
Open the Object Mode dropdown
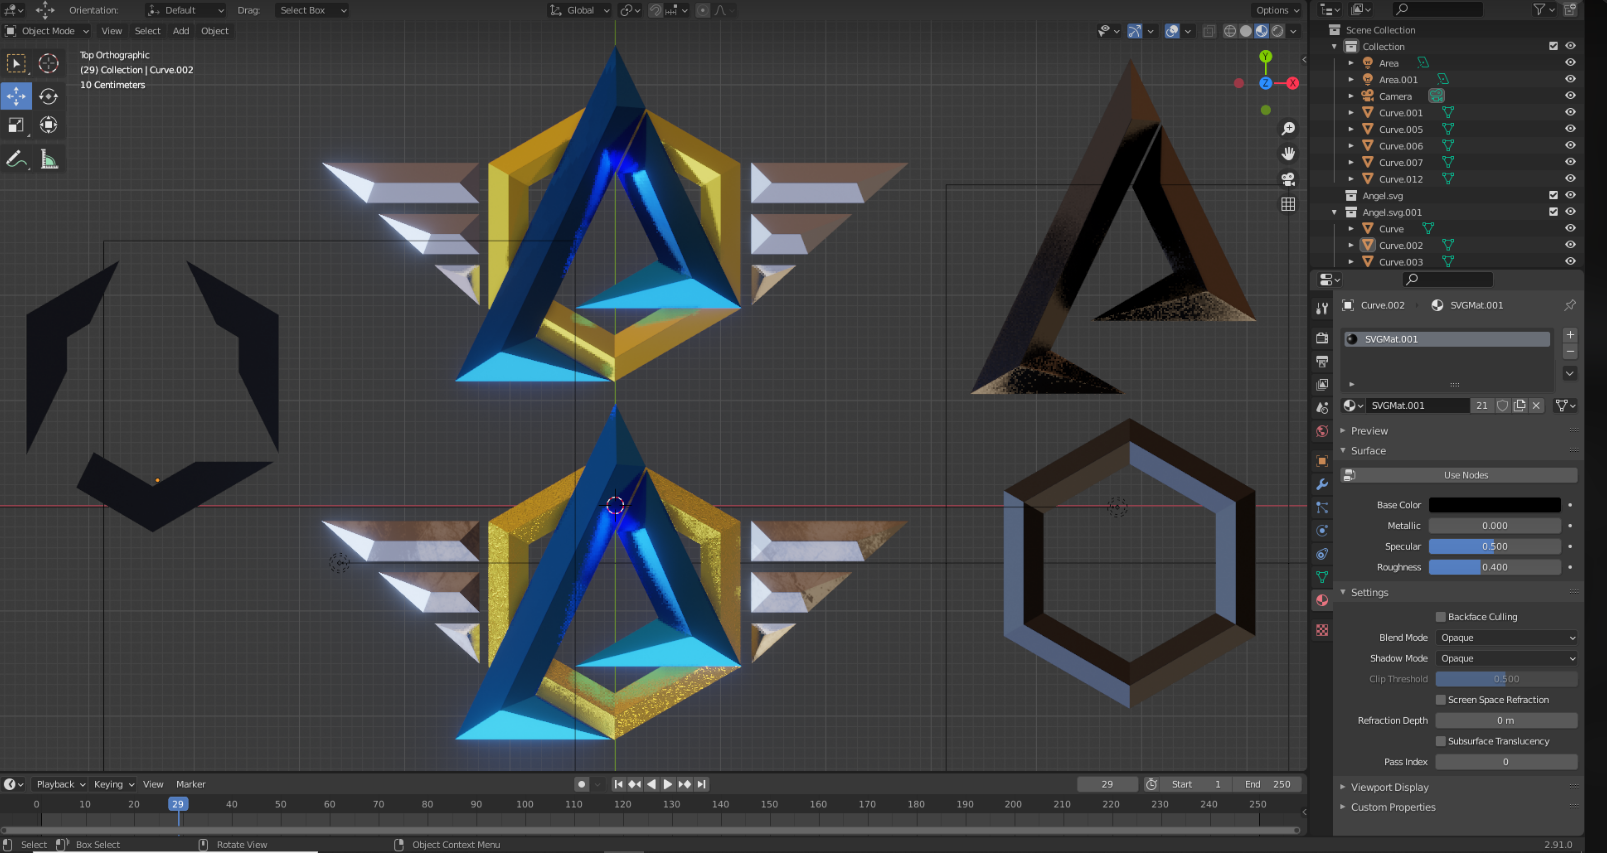47,31
